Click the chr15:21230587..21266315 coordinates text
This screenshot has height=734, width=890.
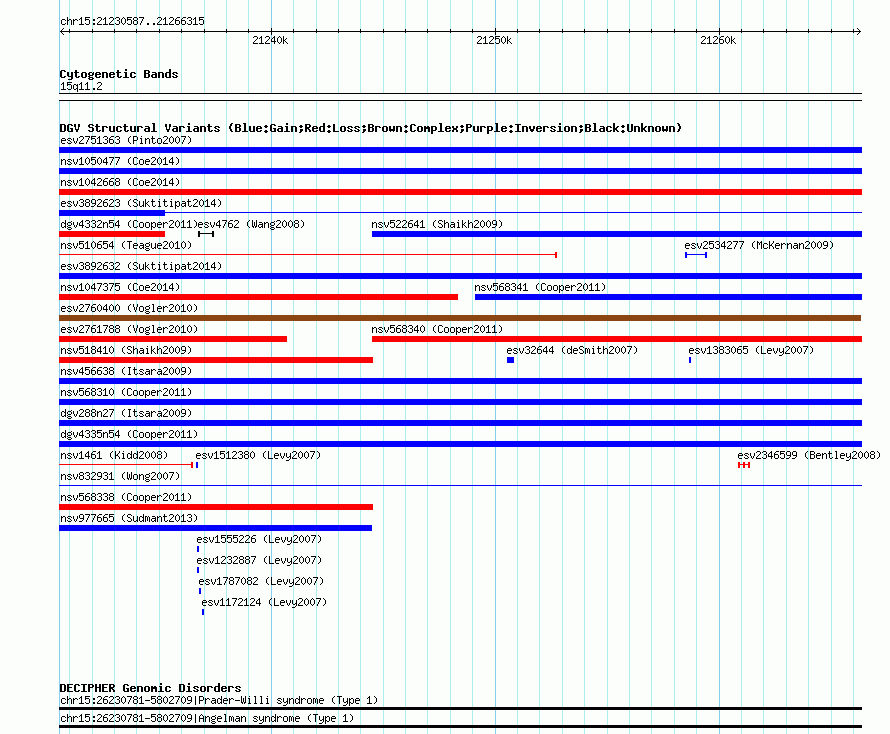(x=132, y=22)
